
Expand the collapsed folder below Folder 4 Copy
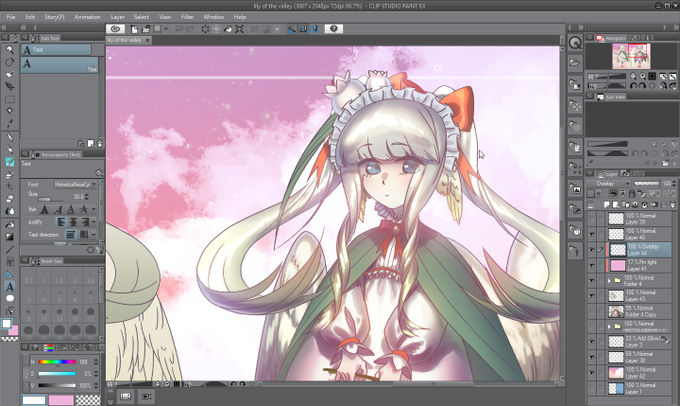coord(609,327)
